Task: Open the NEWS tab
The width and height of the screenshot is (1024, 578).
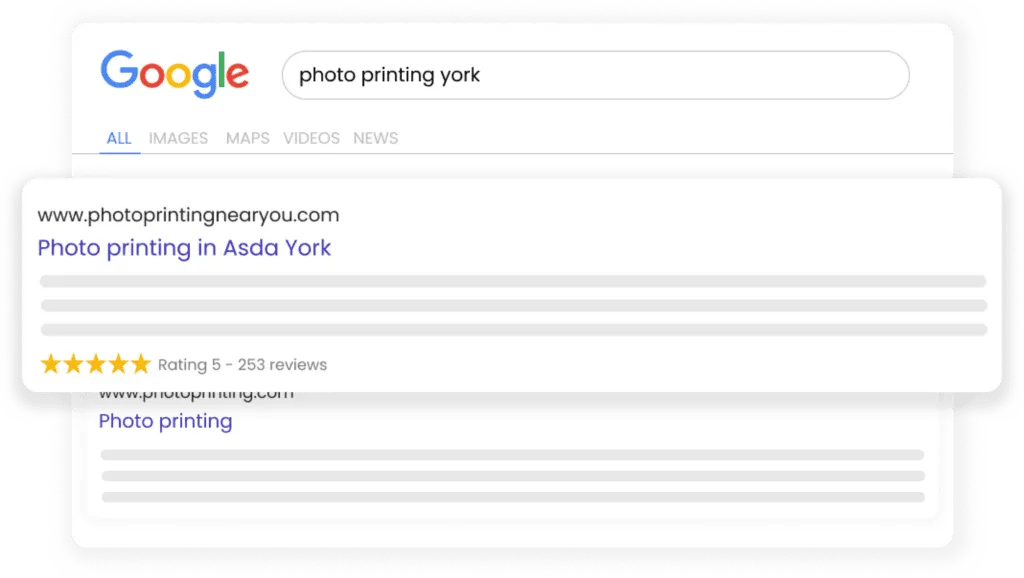Action: [375, 138]
